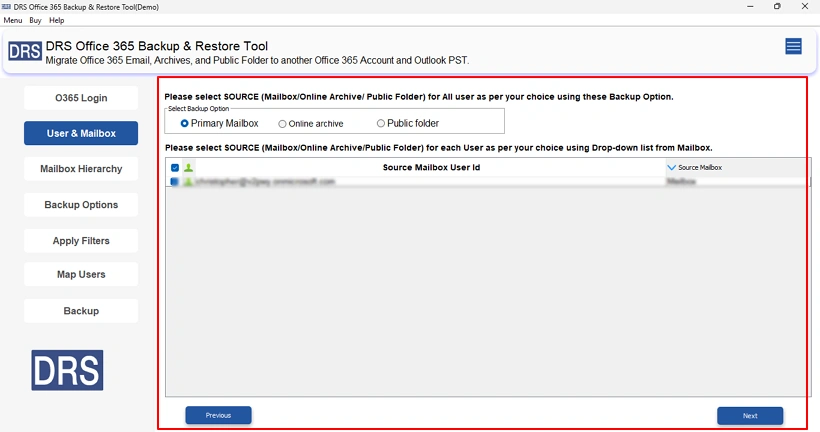Go to the Backup step
This screenshot has height=432, width=820.
click(x=81, y=311)
